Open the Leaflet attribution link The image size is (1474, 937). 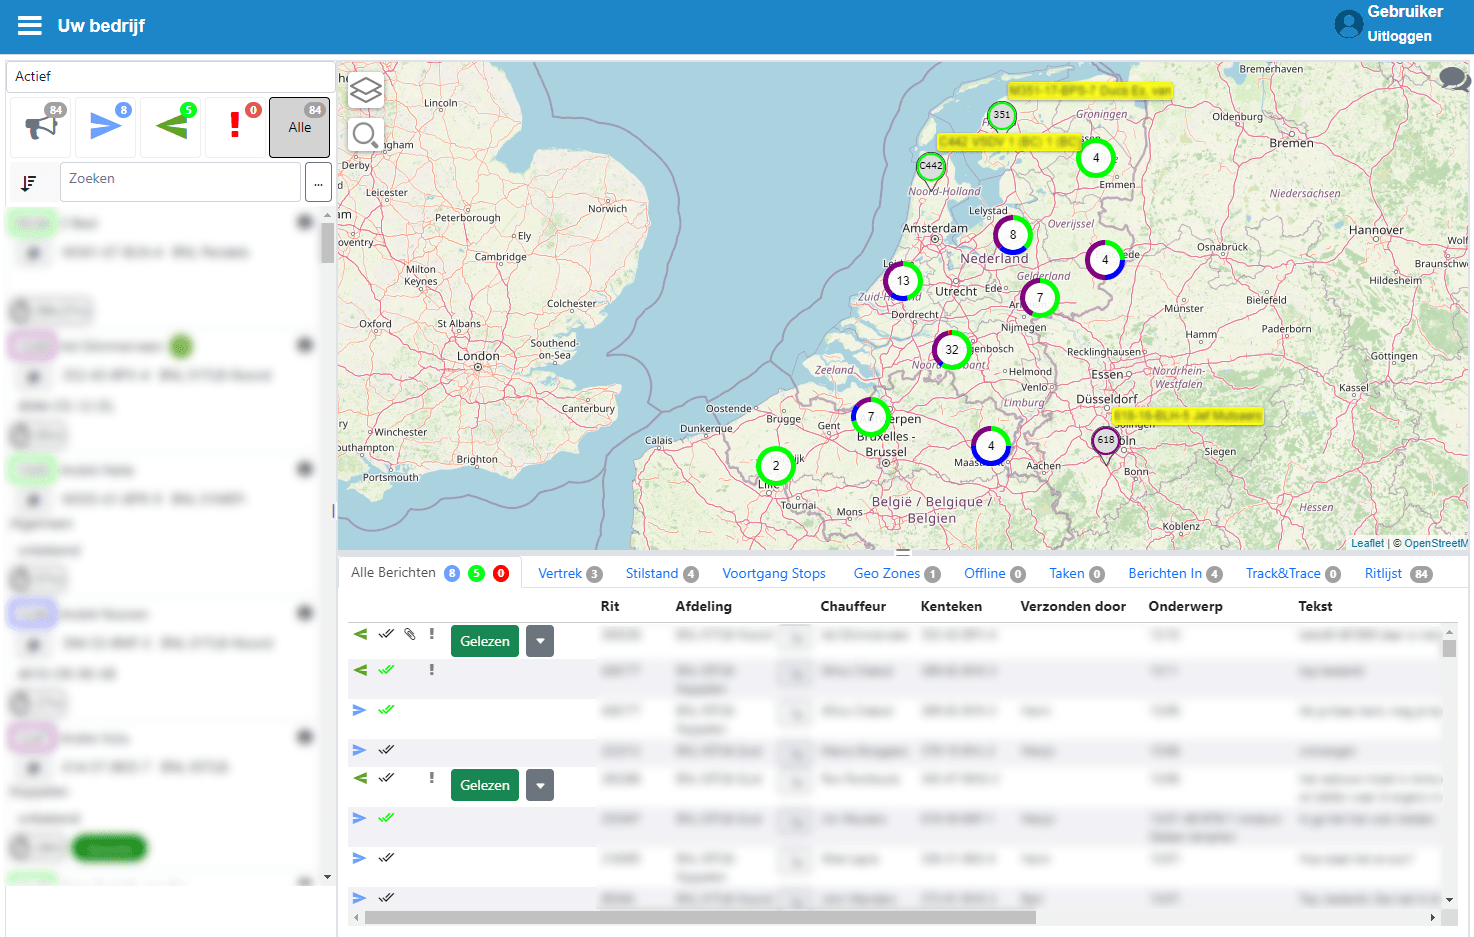[x=1367, y=543]
